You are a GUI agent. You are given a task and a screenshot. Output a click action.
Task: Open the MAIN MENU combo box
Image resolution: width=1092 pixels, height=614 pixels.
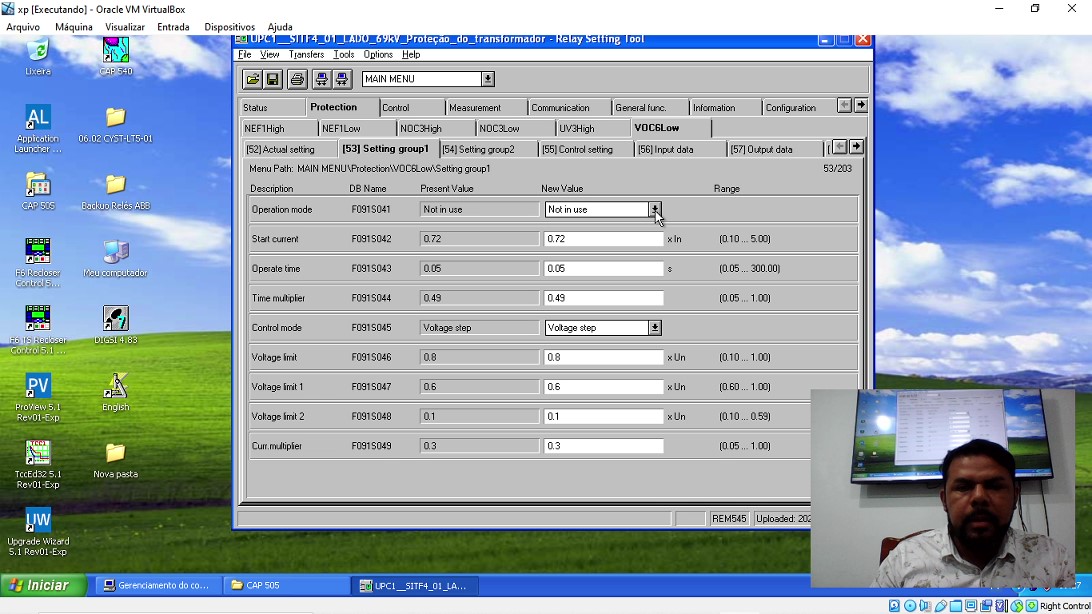coord(487,79)
